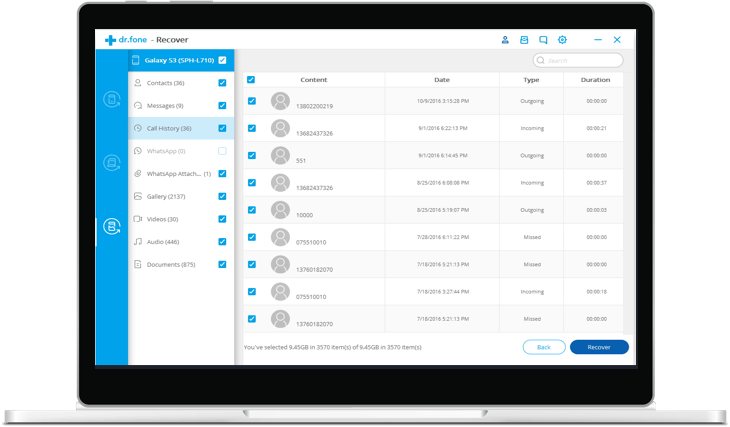The width and height of the screenshot is (730, 427).
Task: Select the duration 00:00:18 cell
Action: point(596,291)
